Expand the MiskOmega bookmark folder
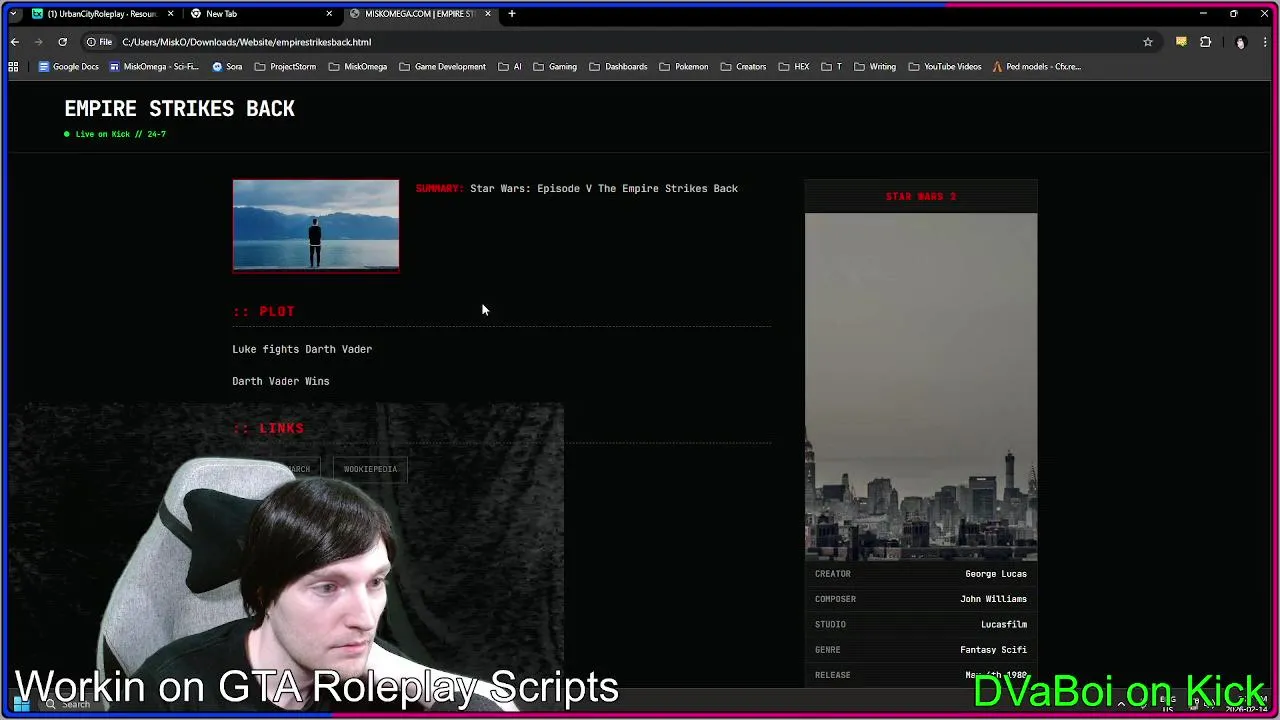Viewport: 1280px width, 720px height. pyautogui.click(x=357, y=67)
